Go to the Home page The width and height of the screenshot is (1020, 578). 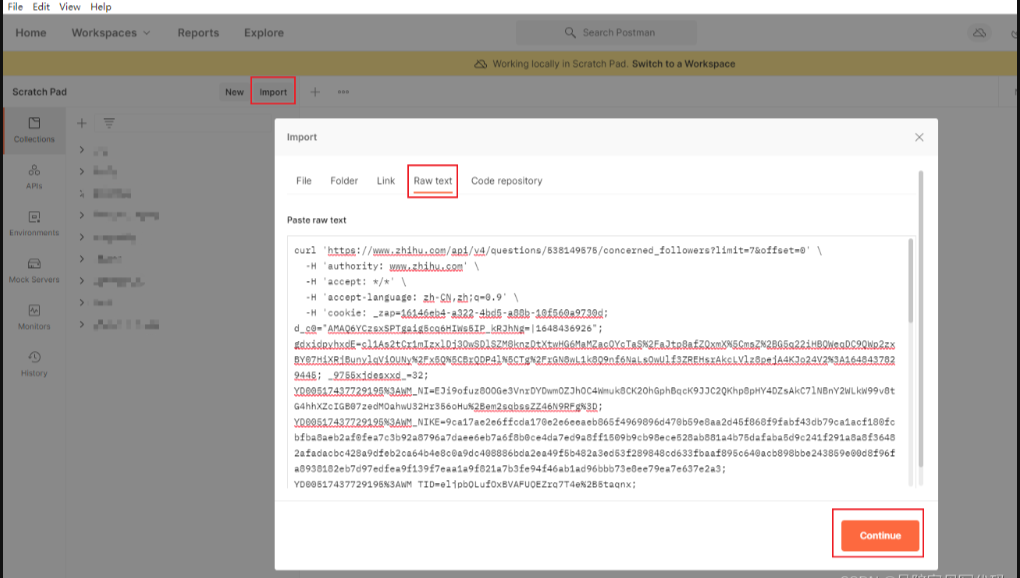tap(31, 33)
